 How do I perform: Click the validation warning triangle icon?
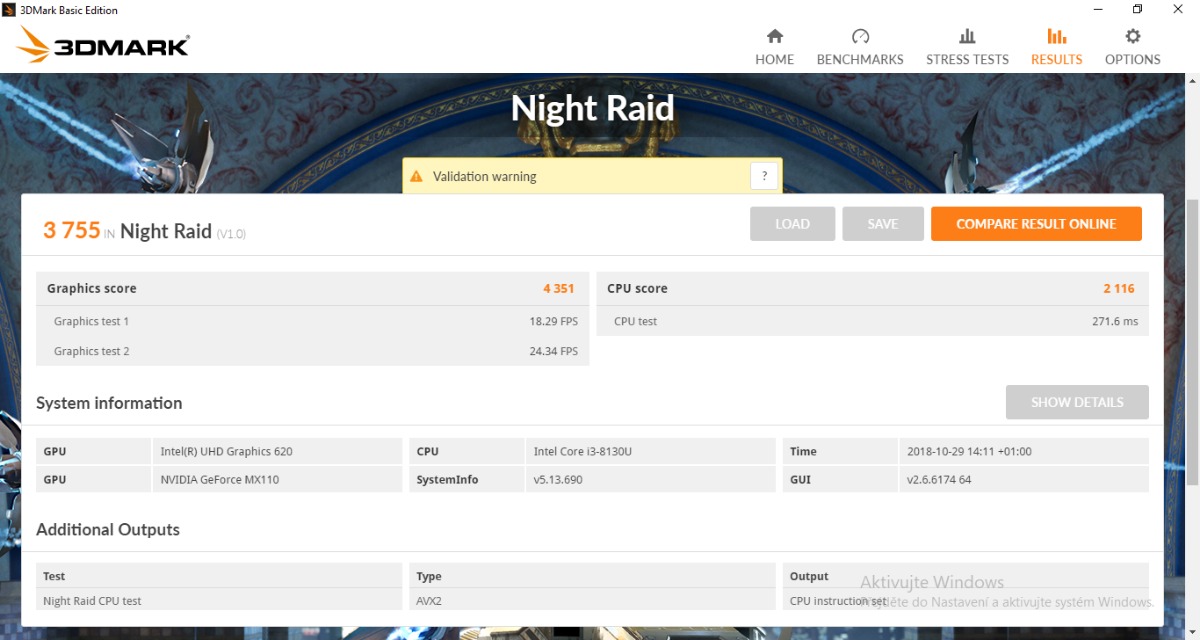tap(417, 177)
